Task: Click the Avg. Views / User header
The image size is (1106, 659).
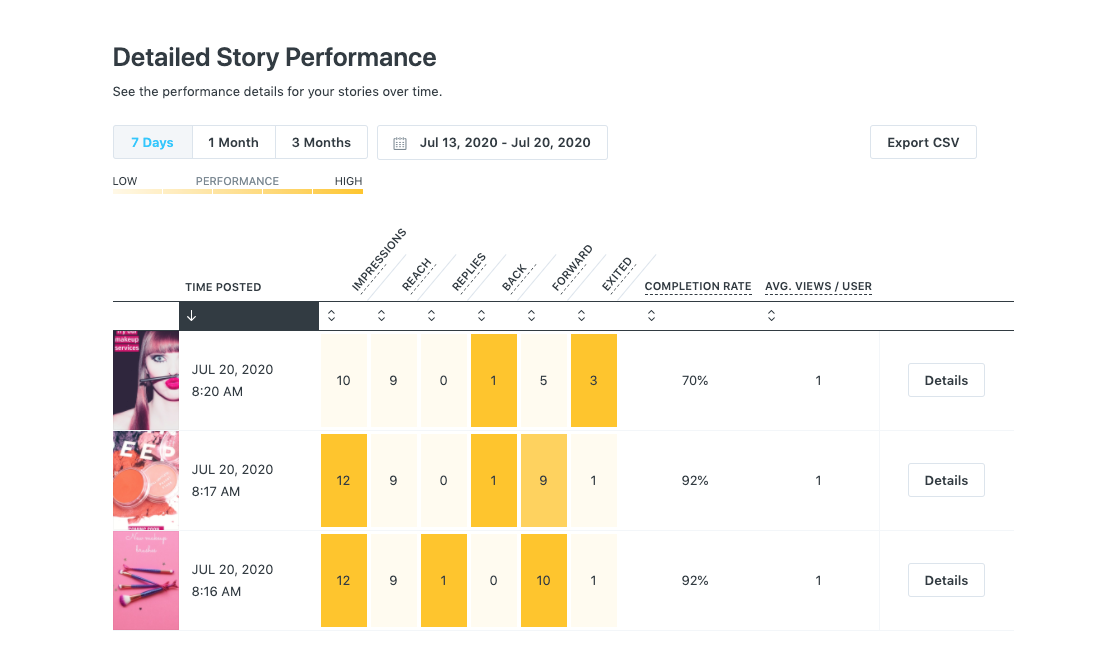Action: point(818,286)
